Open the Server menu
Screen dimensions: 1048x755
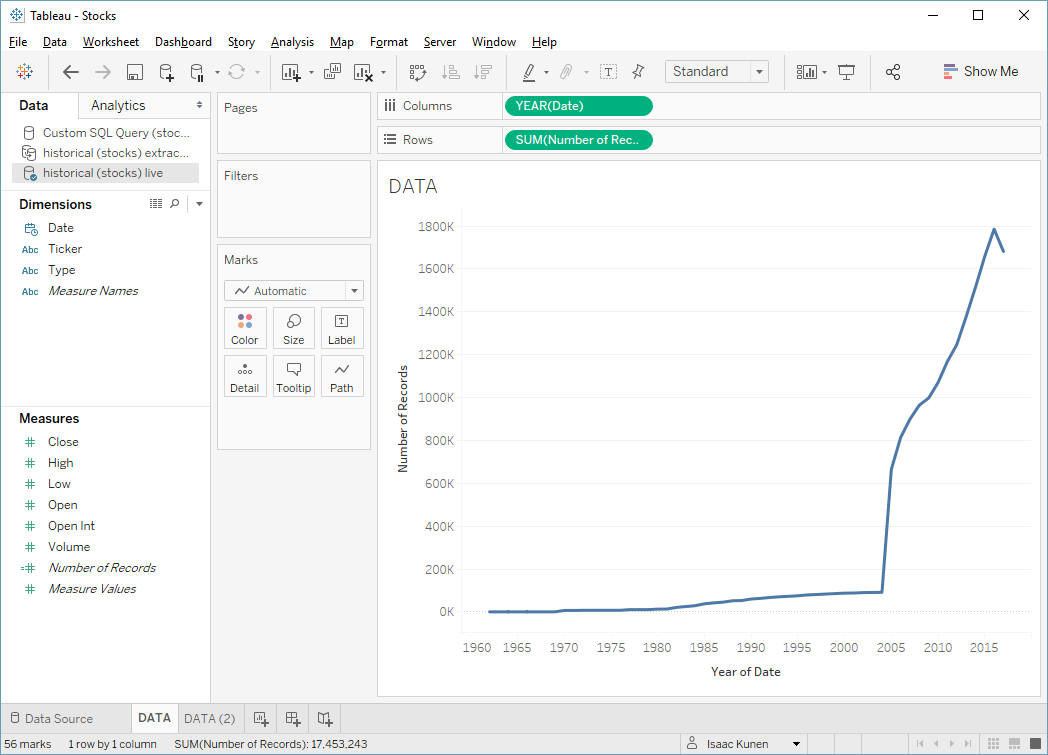(x=440, y=41)
